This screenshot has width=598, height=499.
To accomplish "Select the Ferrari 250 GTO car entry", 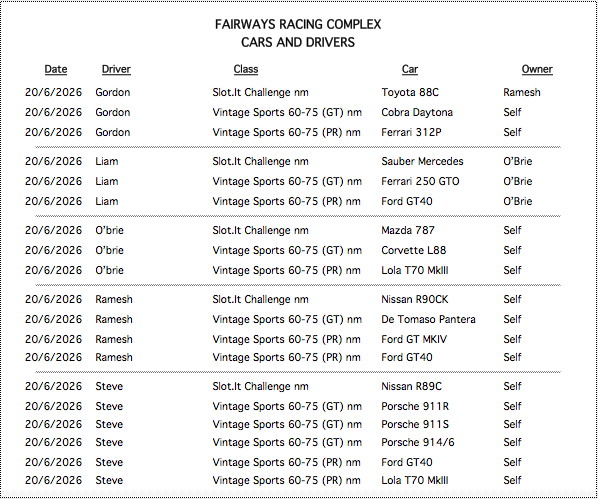I will (x=420, y=181).
